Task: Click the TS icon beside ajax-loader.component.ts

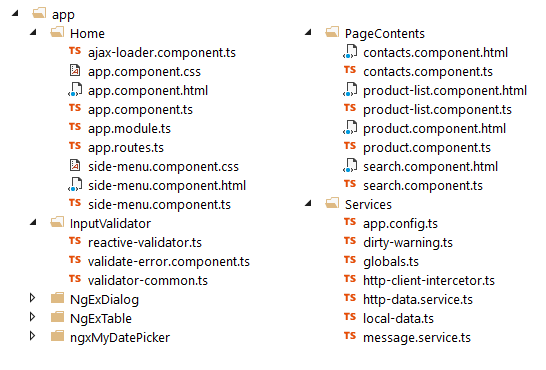Action: [x=75, y=51]
